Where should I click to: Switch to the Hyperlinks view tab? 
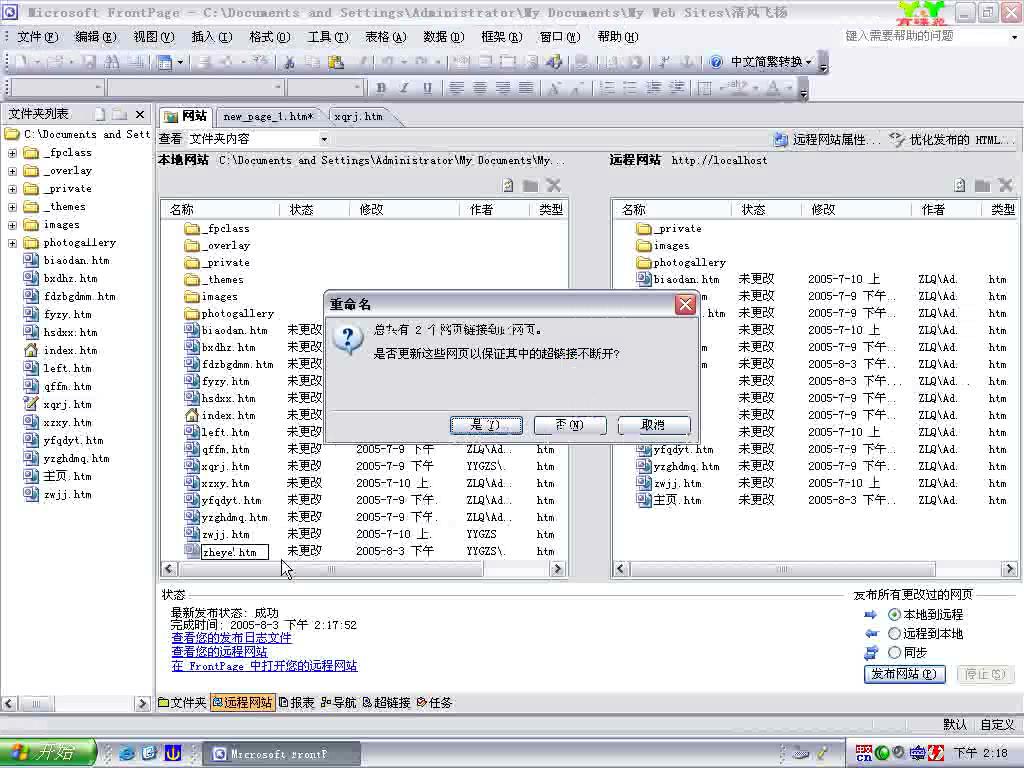pyautogui.click(x=386, y=703)
